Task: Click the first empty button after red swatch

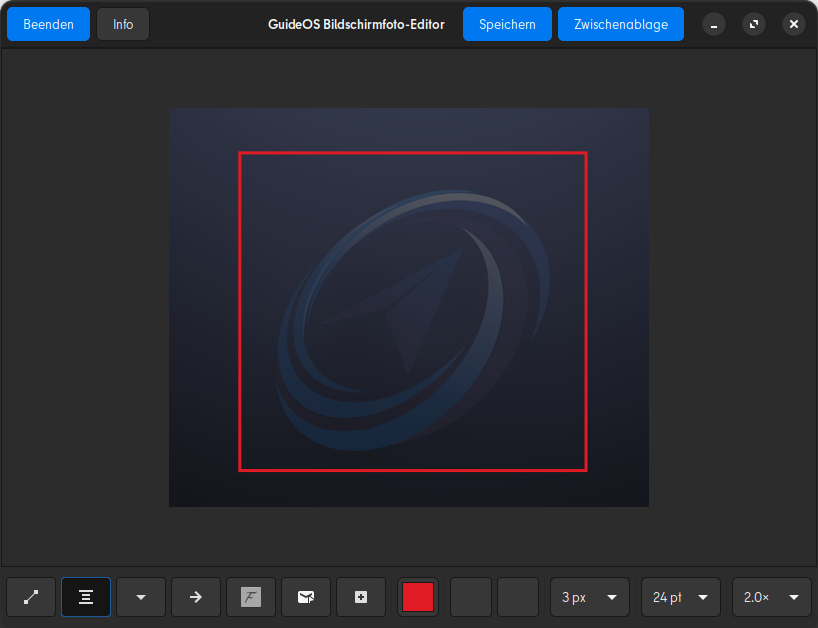Action: coord(471,597)
